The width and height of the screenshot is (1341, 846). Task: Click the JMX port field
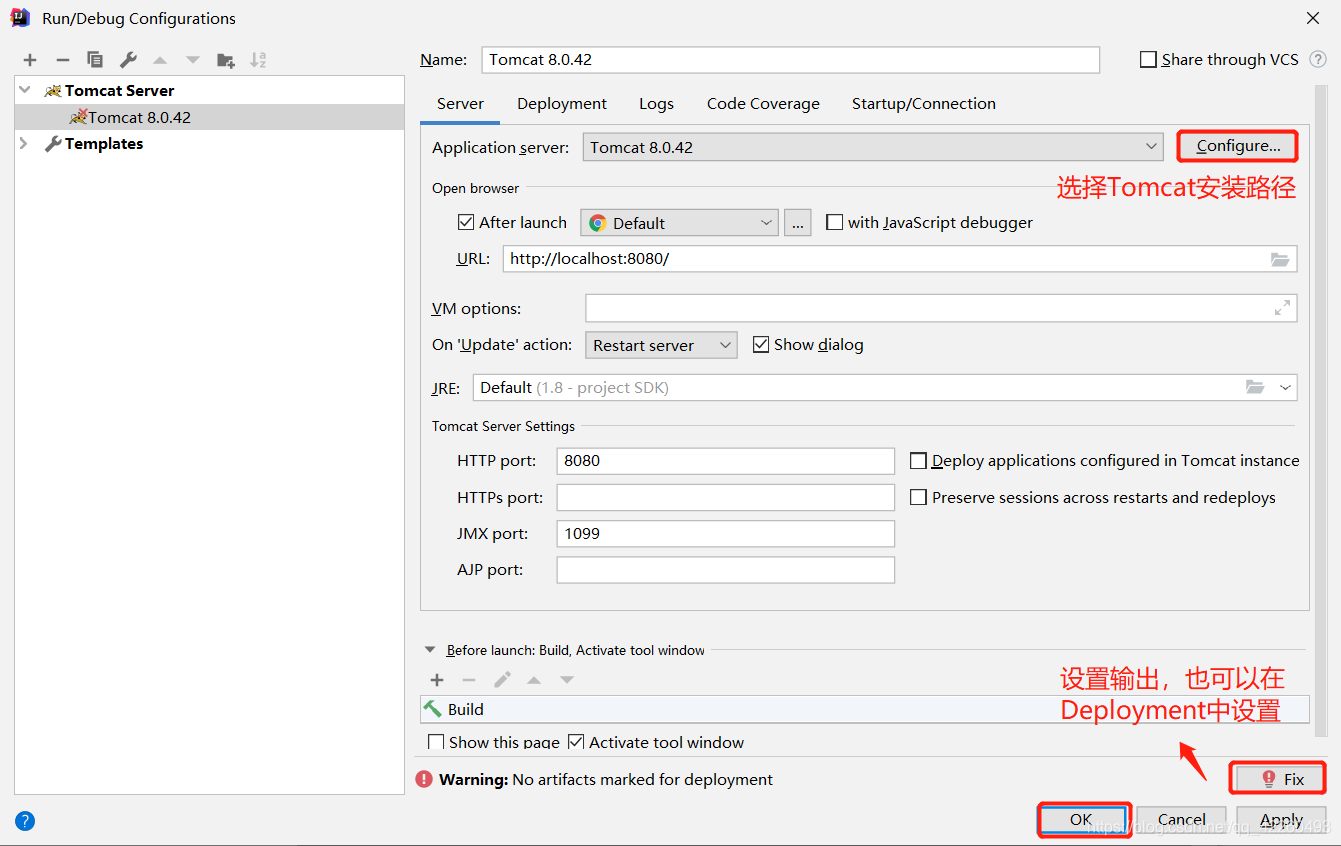click(x=725, y=533)
